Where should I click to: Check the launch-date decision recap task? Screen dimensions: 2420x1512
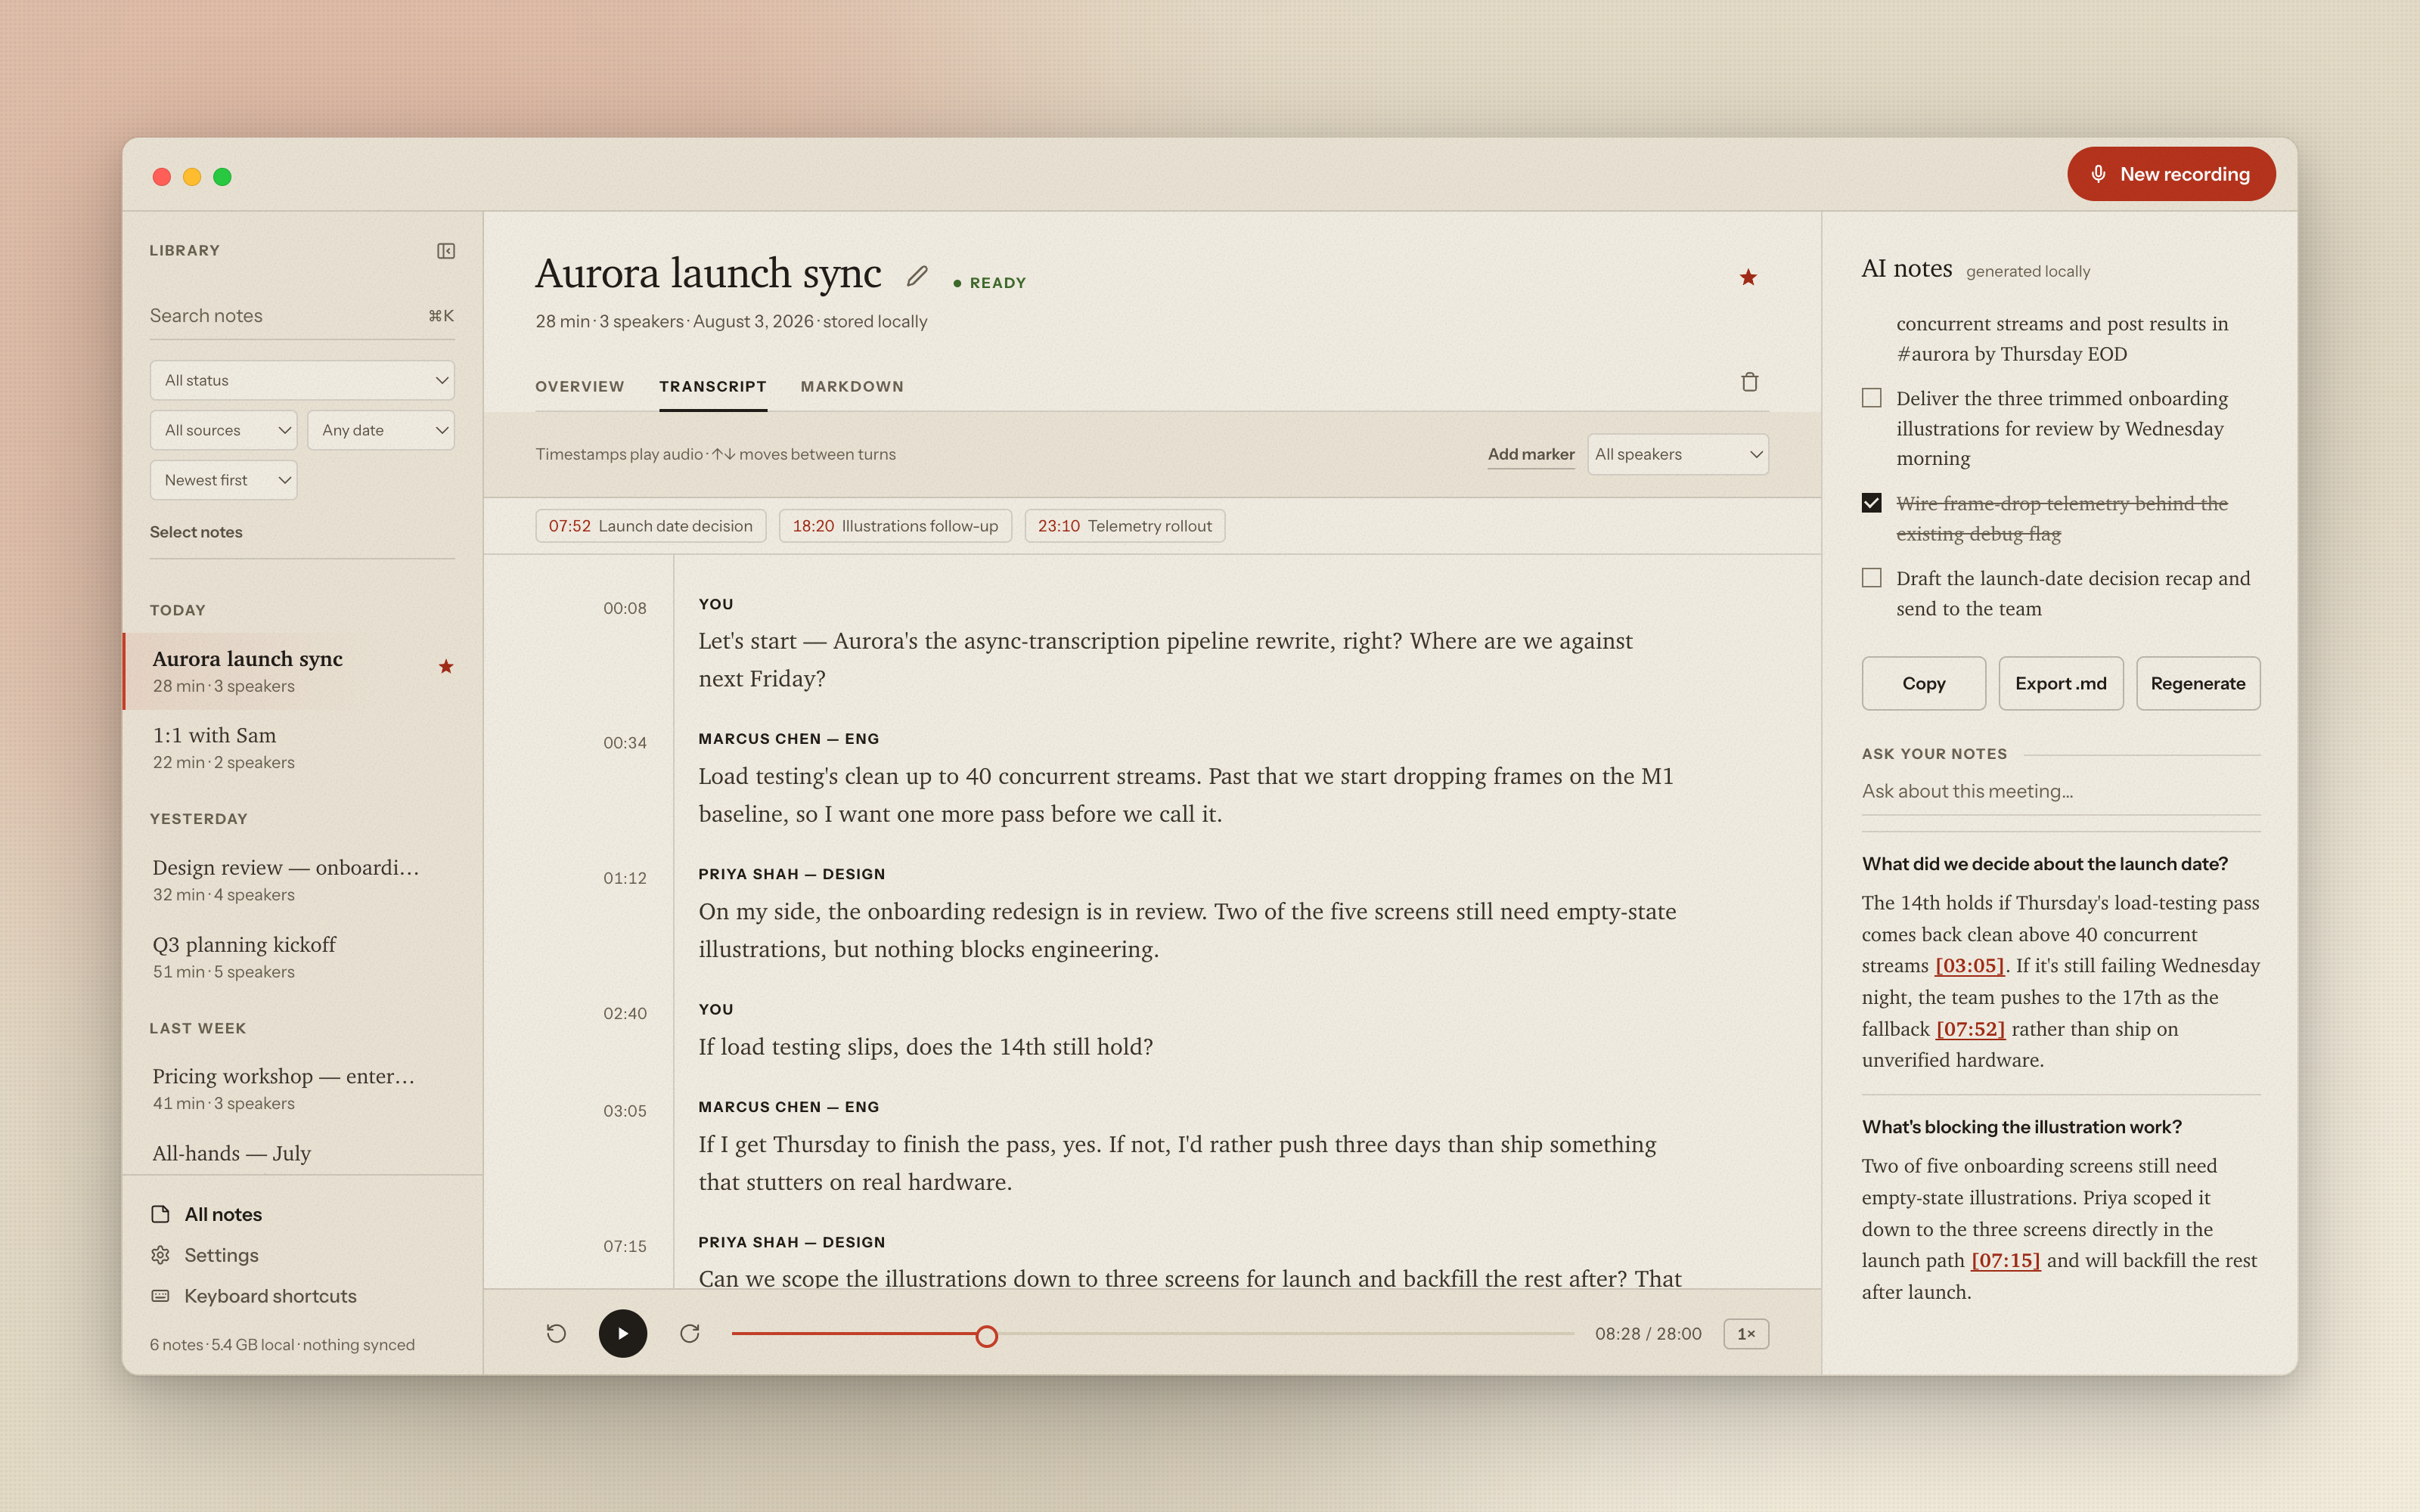tap(1871, 578)
